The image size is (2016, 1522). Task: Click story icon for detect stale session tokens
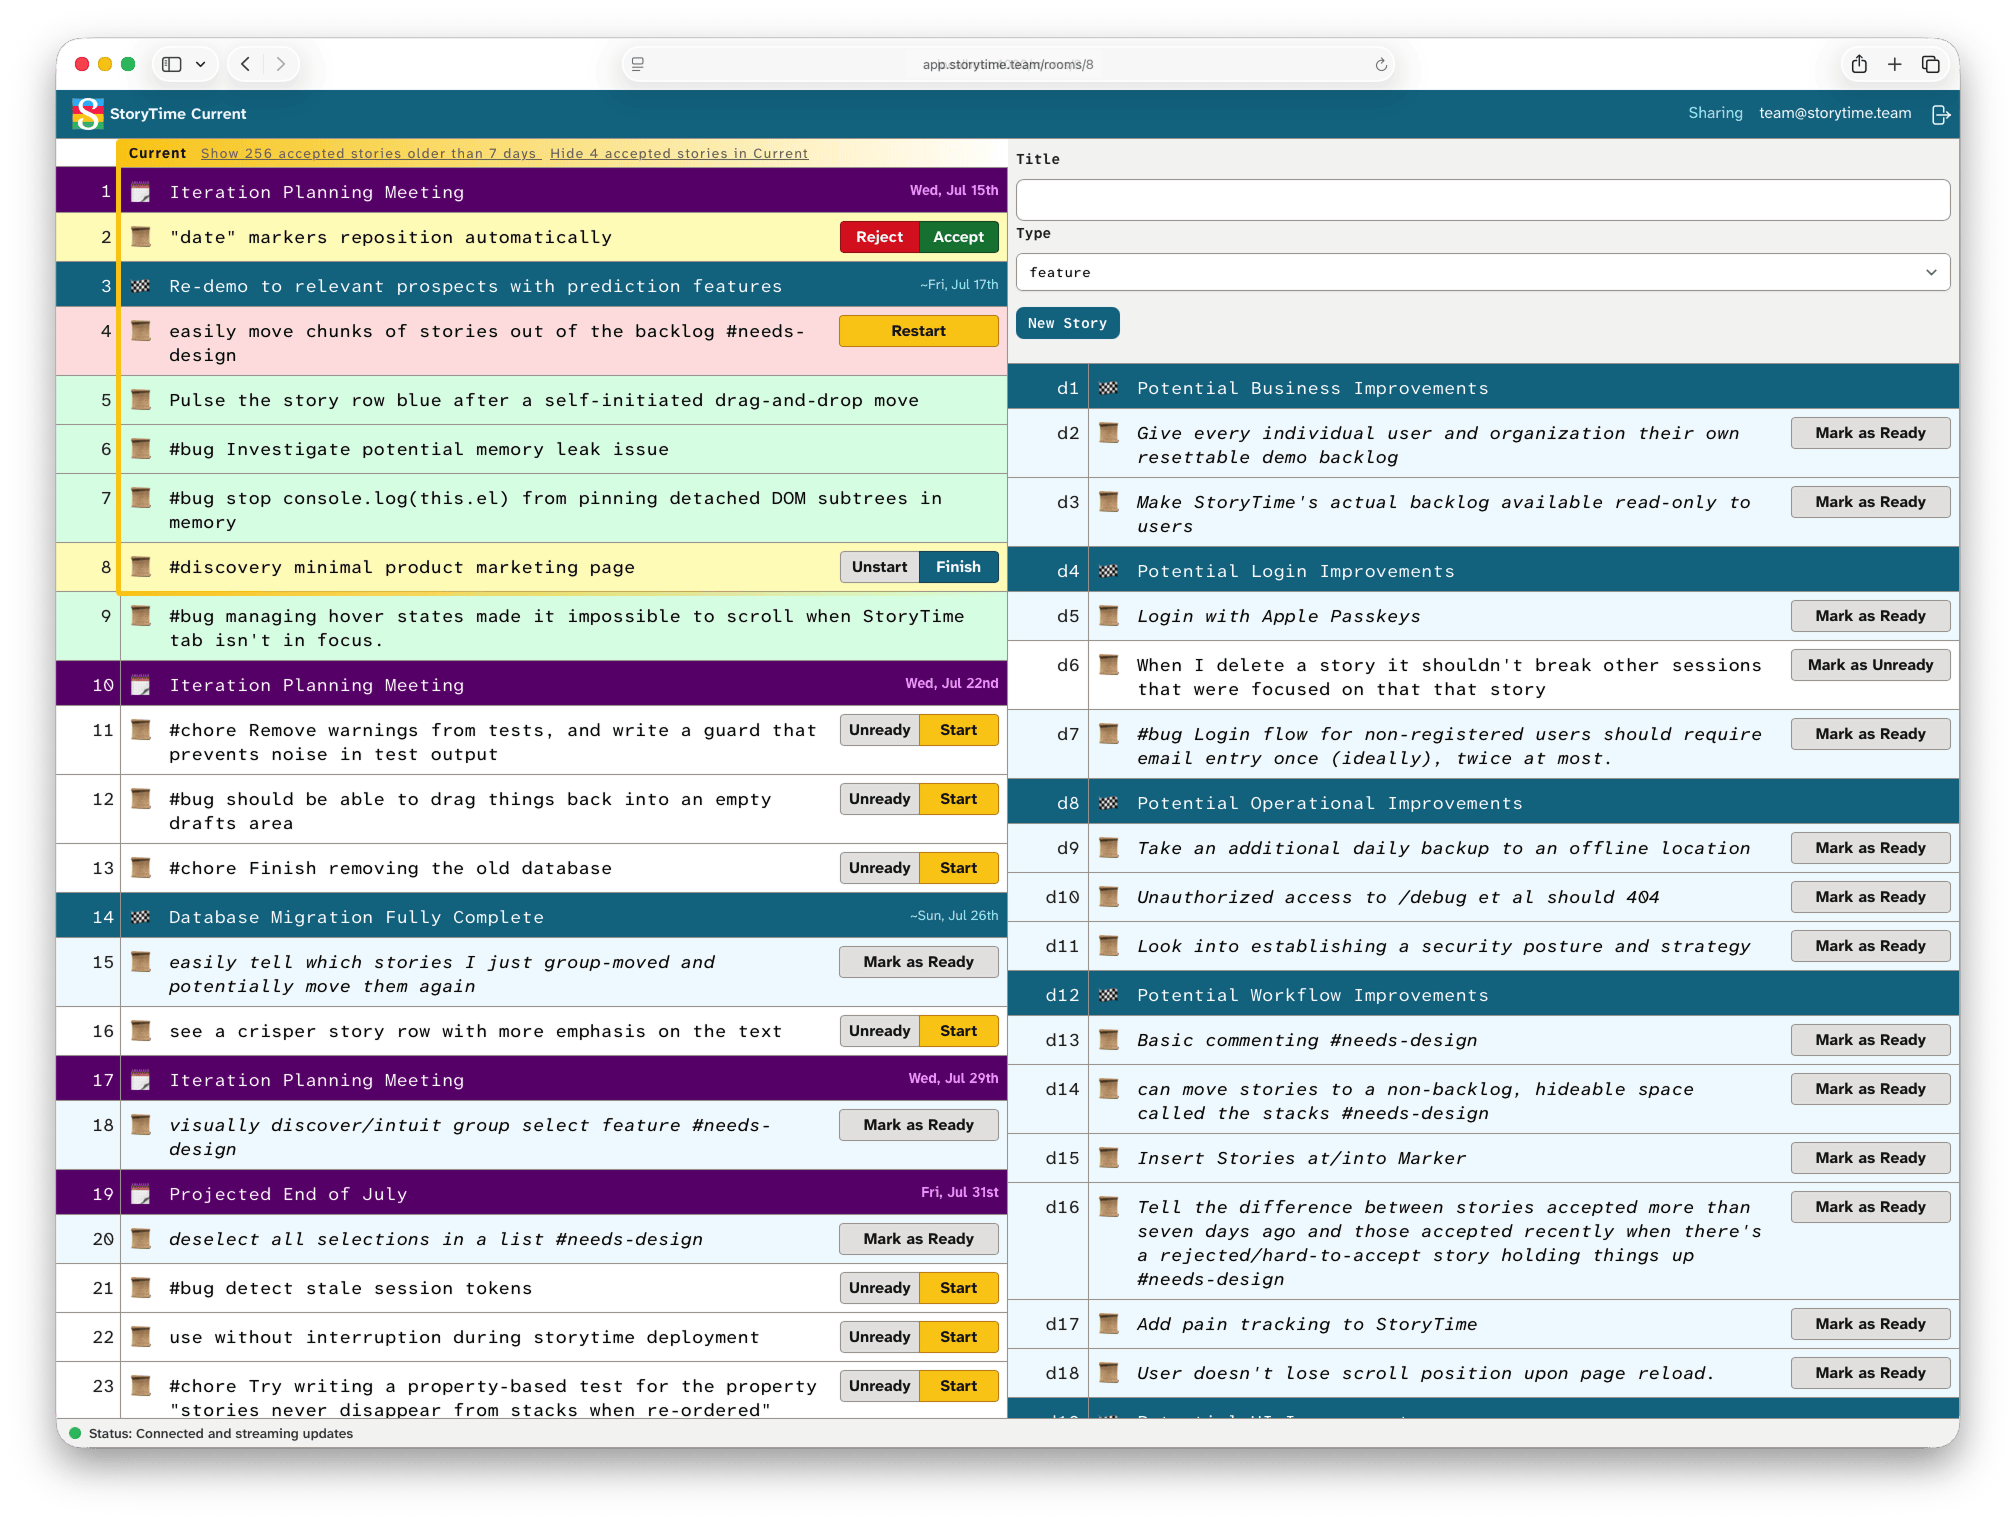click(x=141, y=1288)
